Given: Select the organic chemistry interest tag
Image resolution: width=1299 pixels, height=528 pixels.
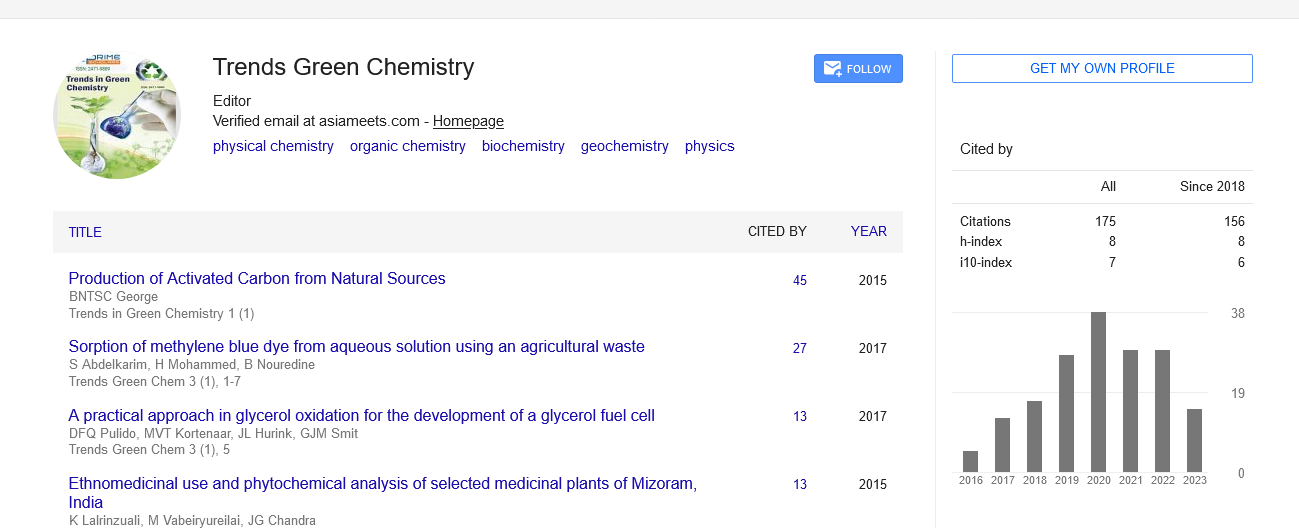Looking at the screenshot, I should [x=407, y=146].
